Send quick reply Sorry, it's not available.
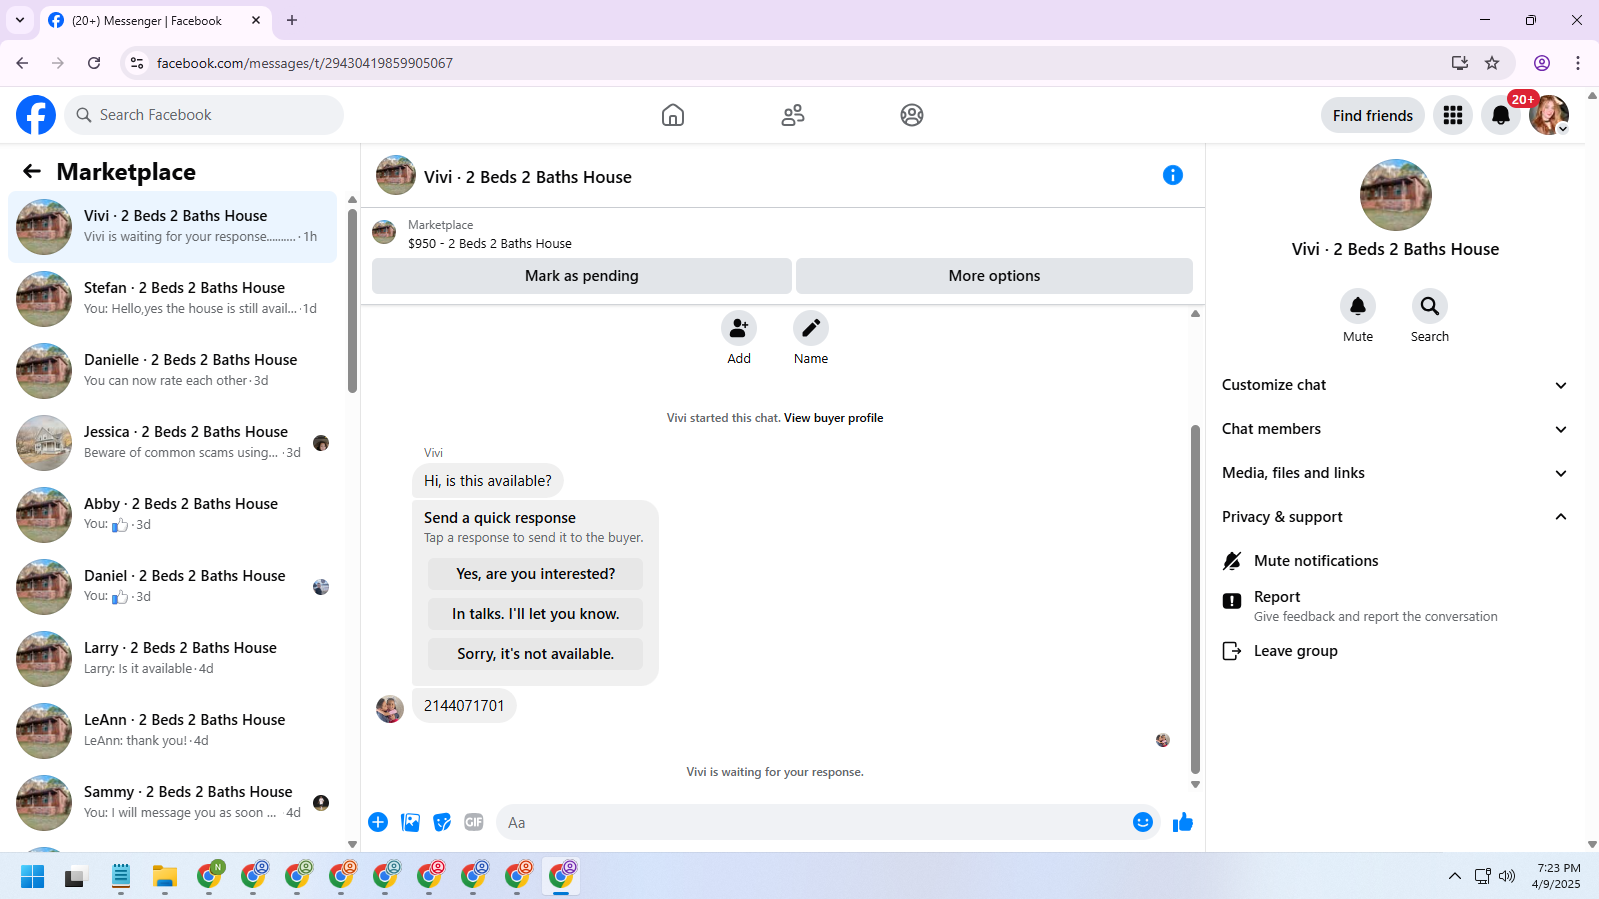 click(x=535, y=654)
